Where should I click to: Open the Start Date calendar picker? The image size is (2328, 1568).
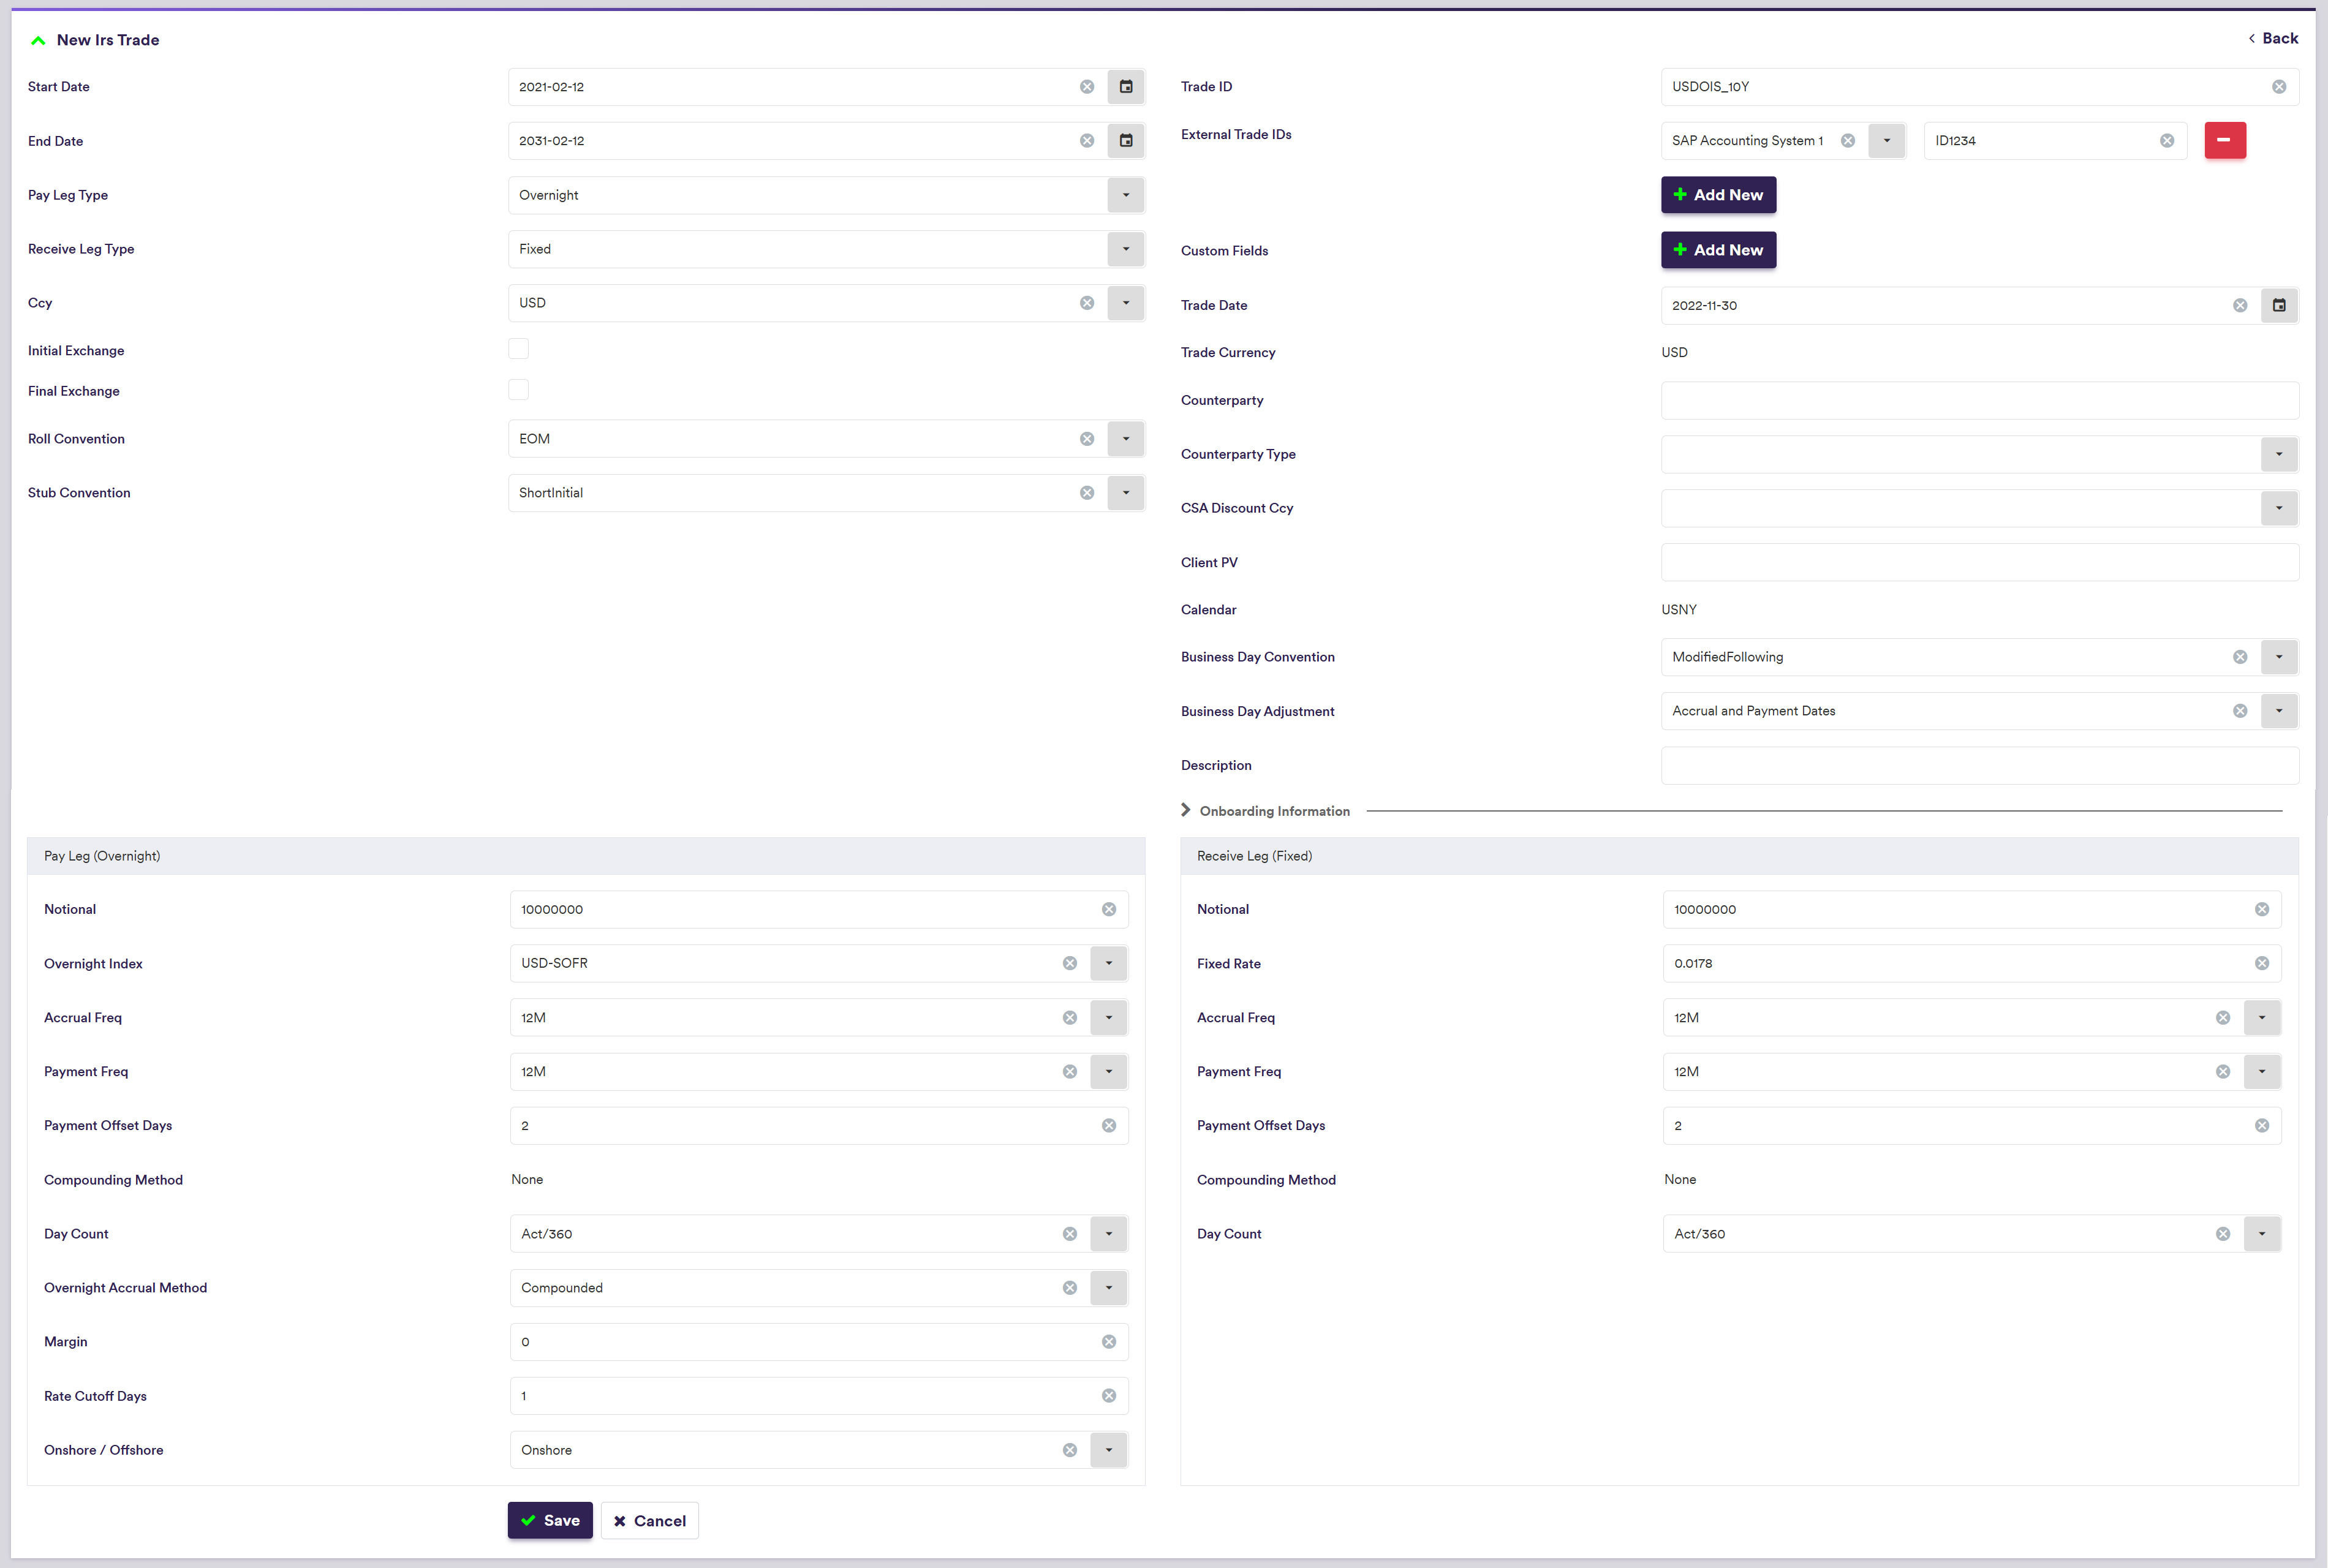click(x=1125, y=87)
